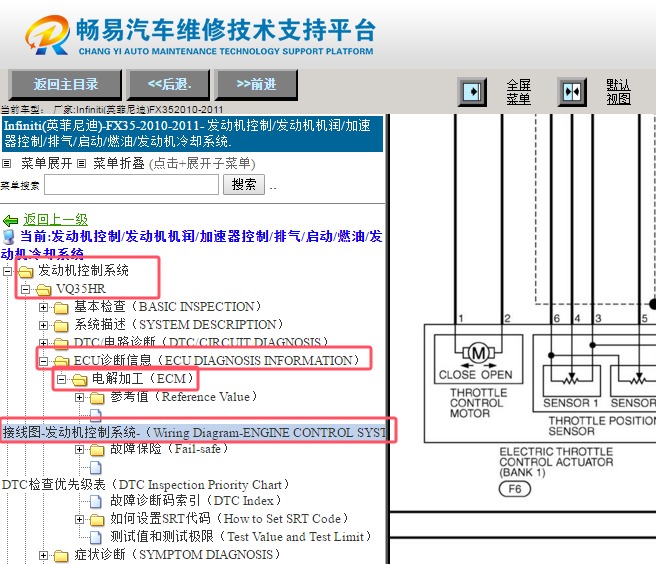This screenshot has height=564, width=656.
Task: Open 症状诊断（SYMPTOM DIAGNOSIS）item
Action: (x=178, y=555)
